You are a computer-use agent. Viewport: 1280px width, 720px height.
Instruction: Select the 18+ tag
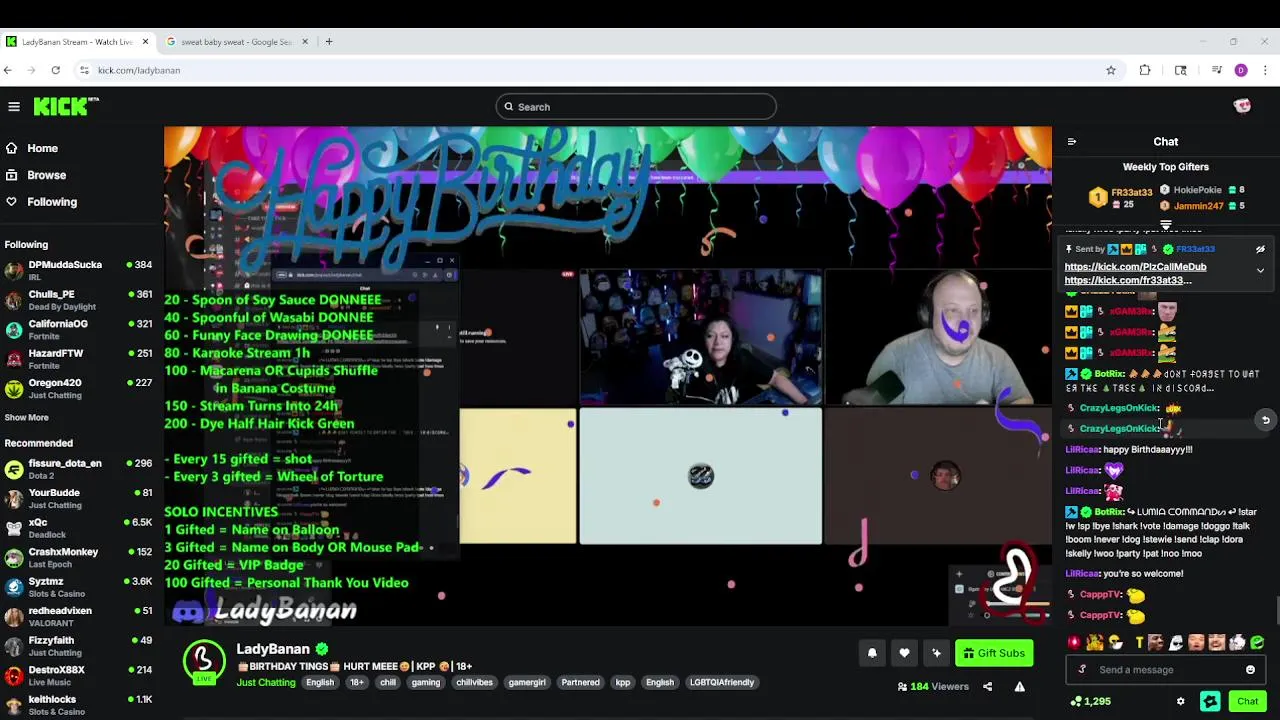[356, 683]
